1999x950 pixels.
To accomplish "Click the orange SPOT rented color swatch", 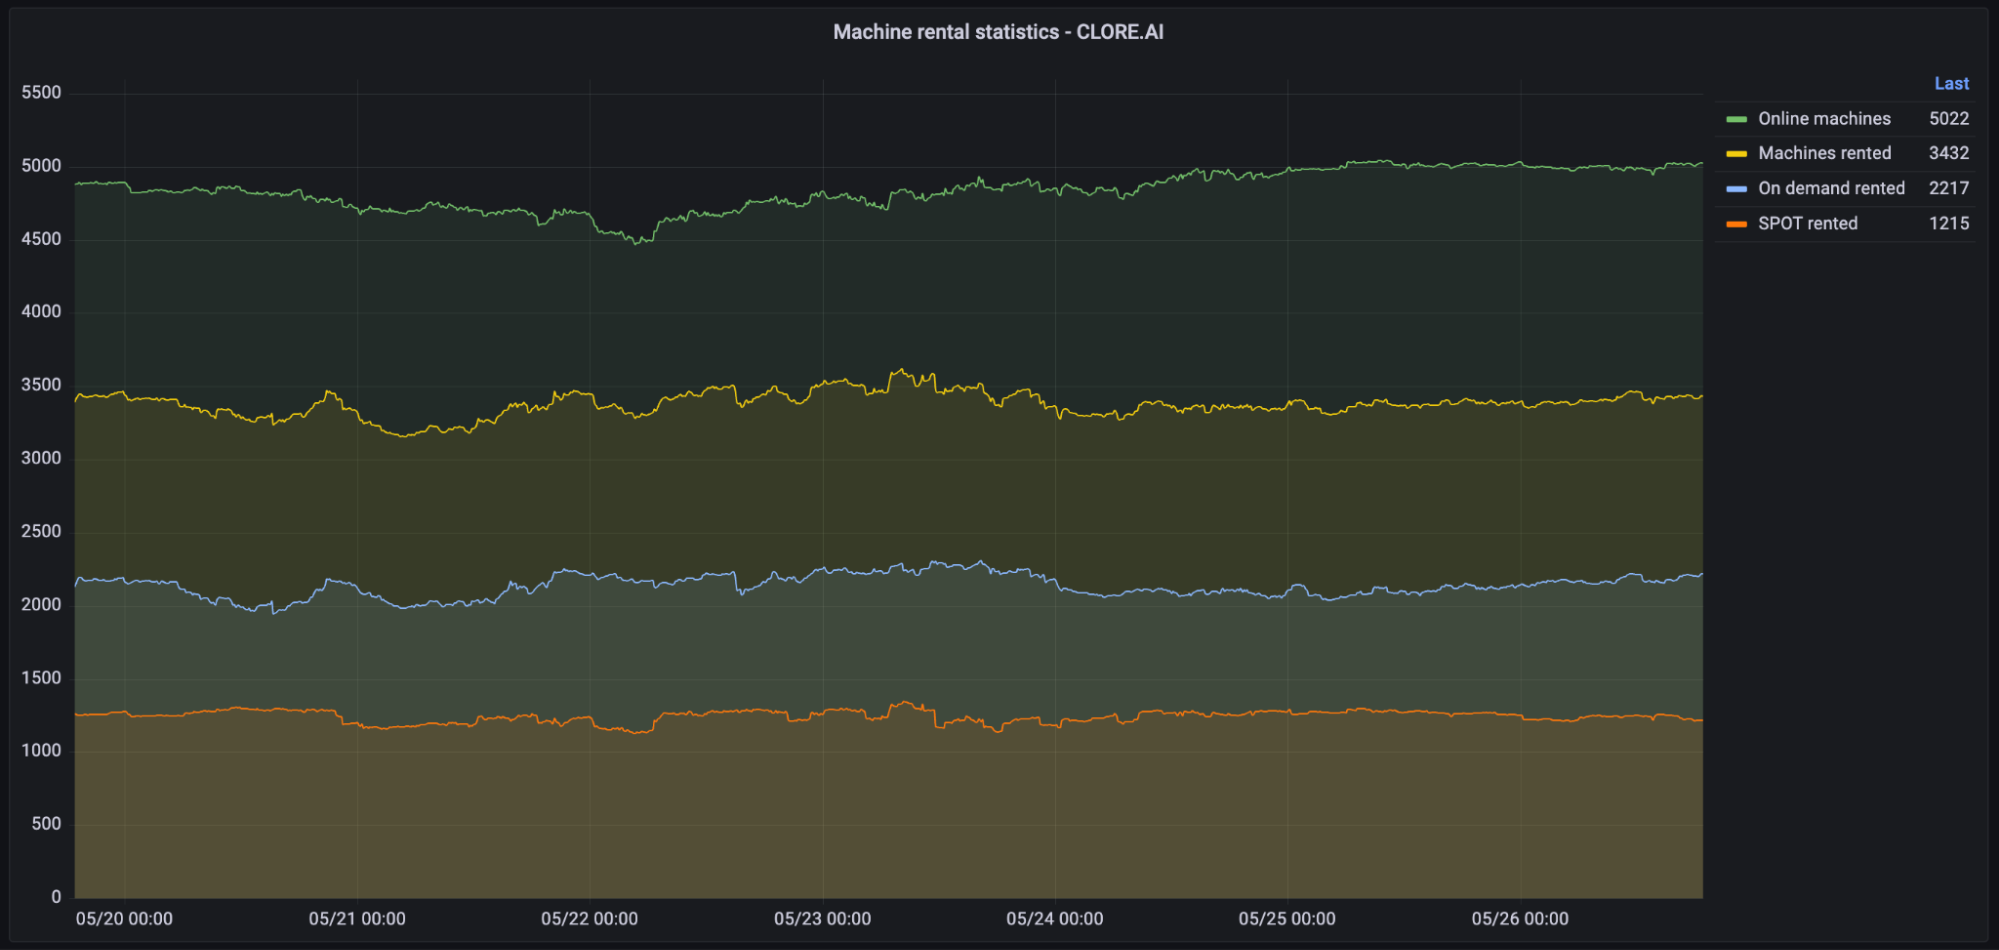I will coord(1736,224).
